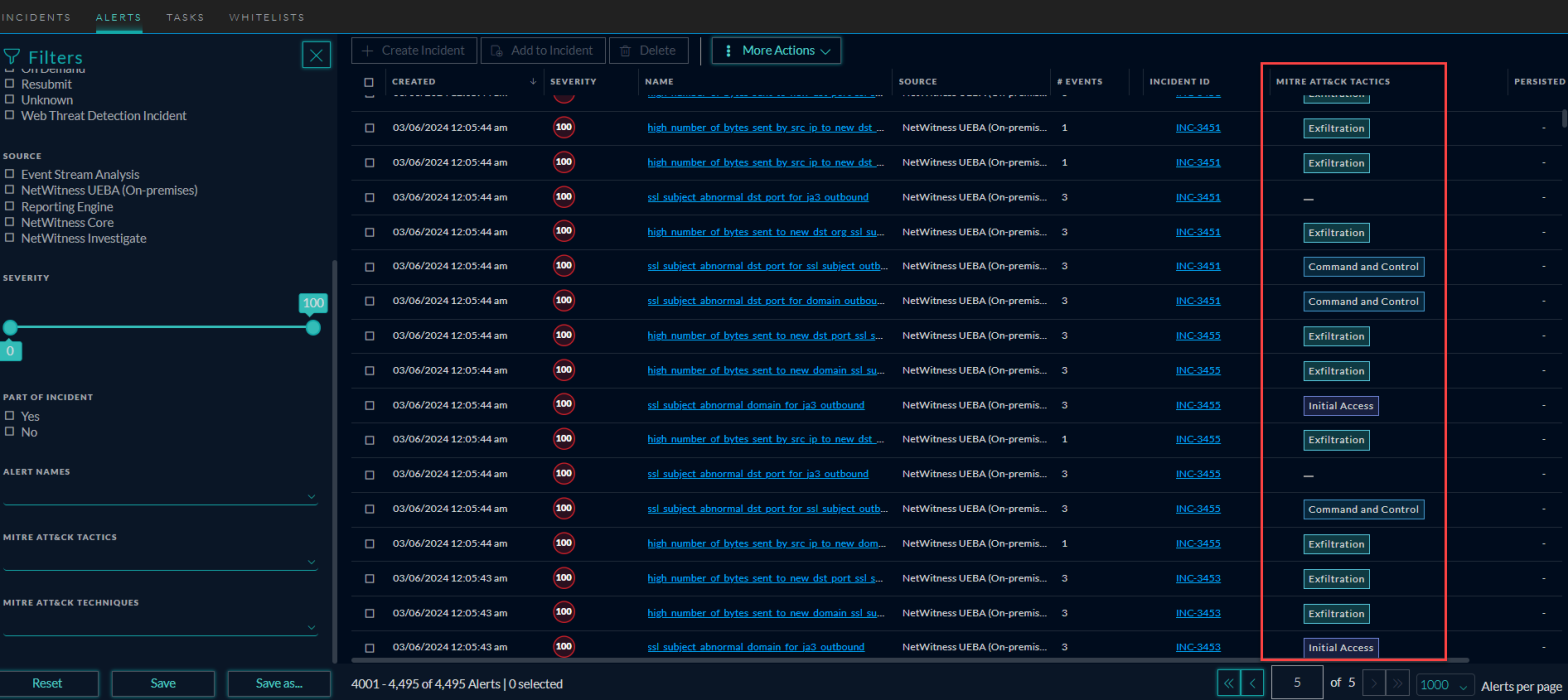Click the disabled next page arrow
1568x700 pixels.
[1374, 684]
